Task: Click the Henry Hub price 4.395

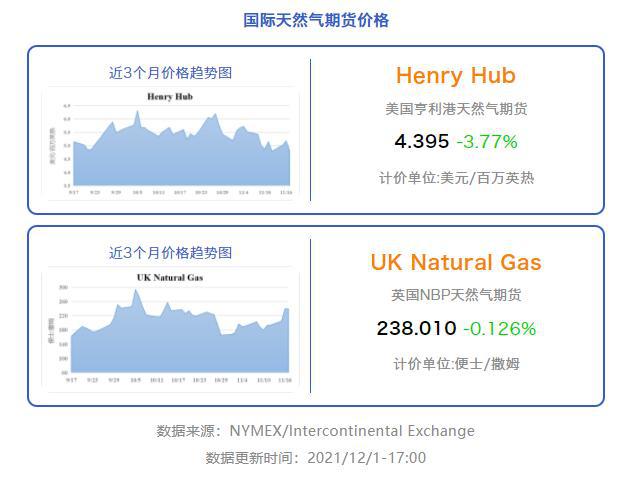Action: [422, 141]
